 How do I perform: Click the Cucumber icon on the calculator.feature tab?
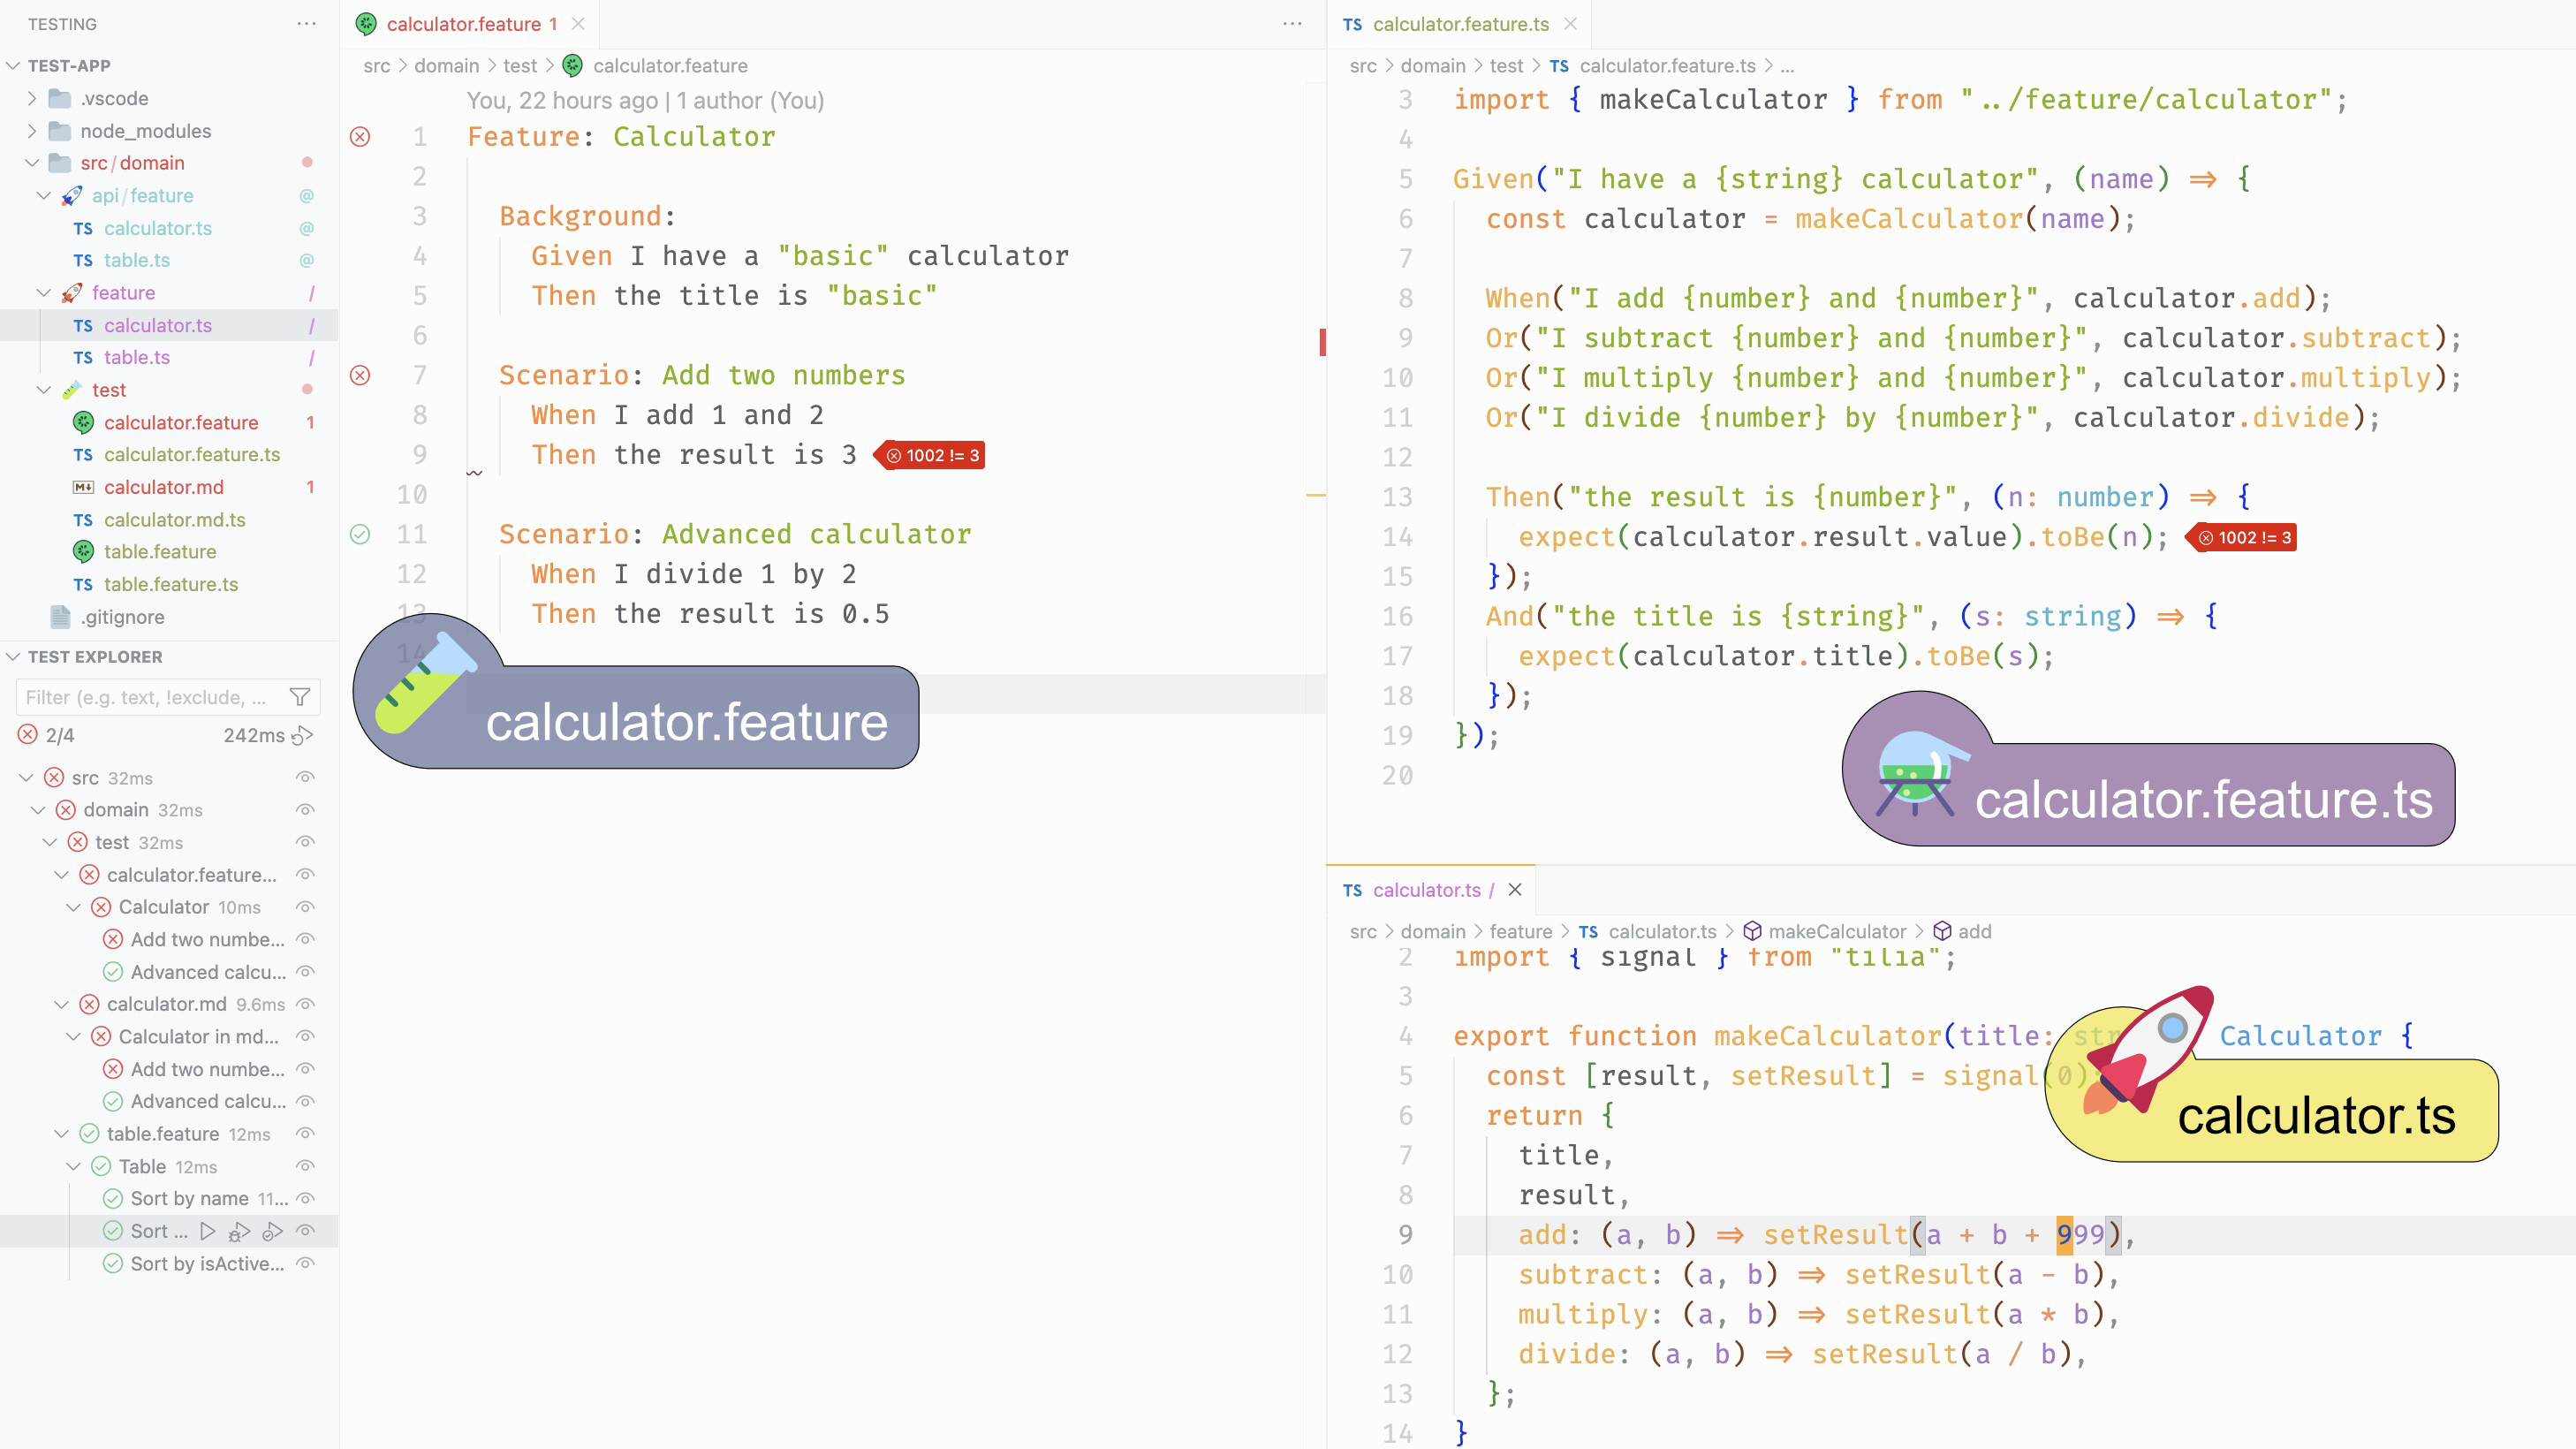pos(367,23)
